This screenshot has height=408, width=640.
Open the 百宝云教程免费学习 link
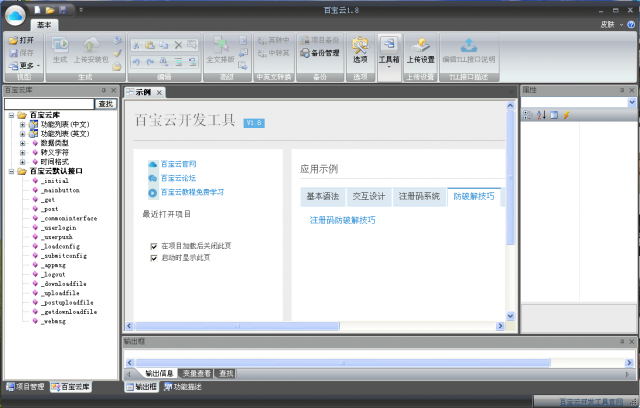click(x=192, y=192)
